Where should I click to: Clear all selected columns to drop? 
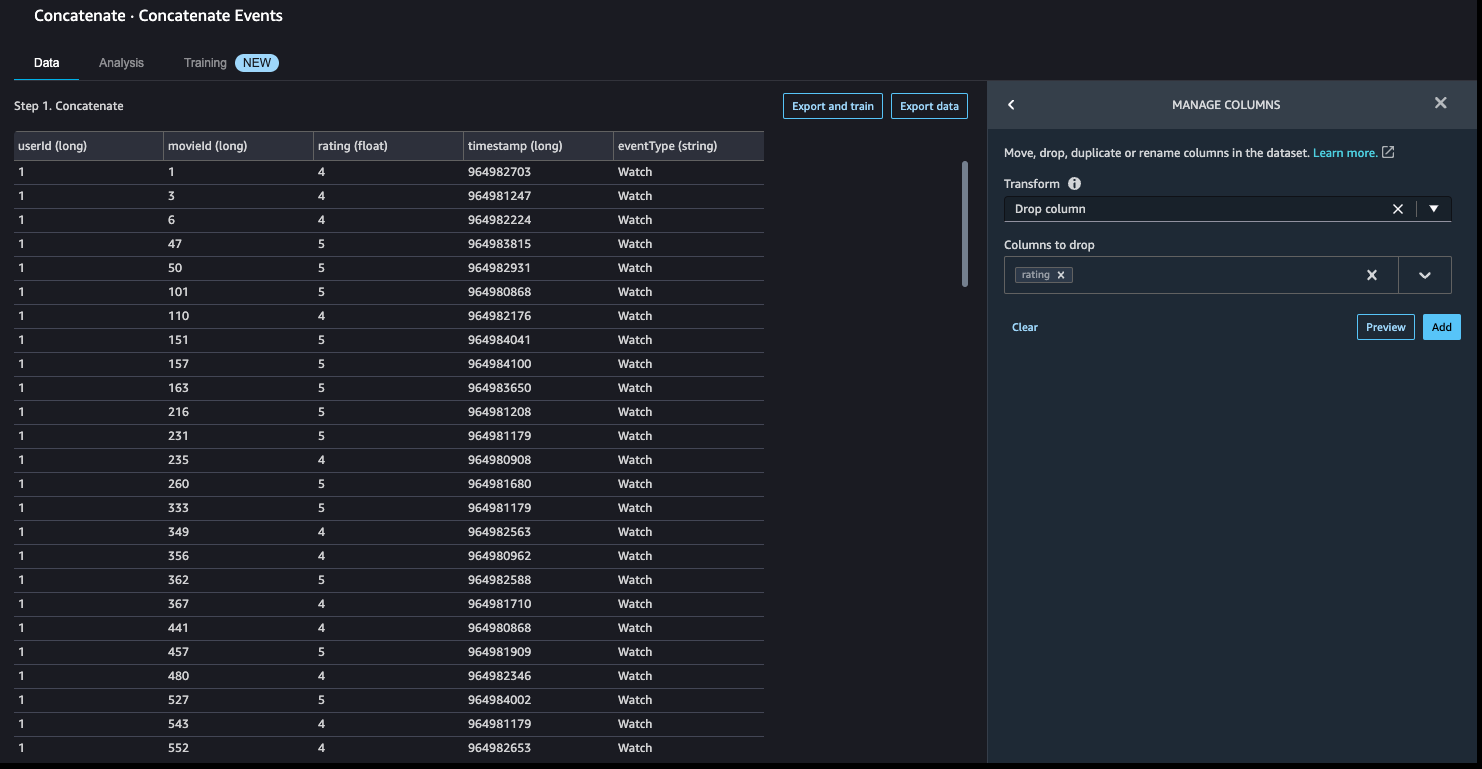coord(1372,275)
